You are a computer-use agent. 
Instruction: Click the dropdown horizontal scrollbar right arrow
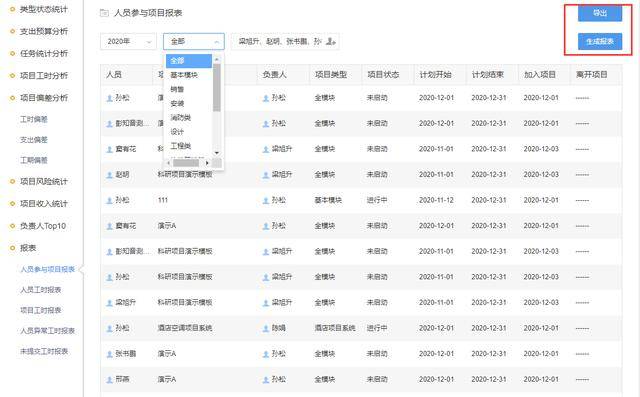[207, 163]
